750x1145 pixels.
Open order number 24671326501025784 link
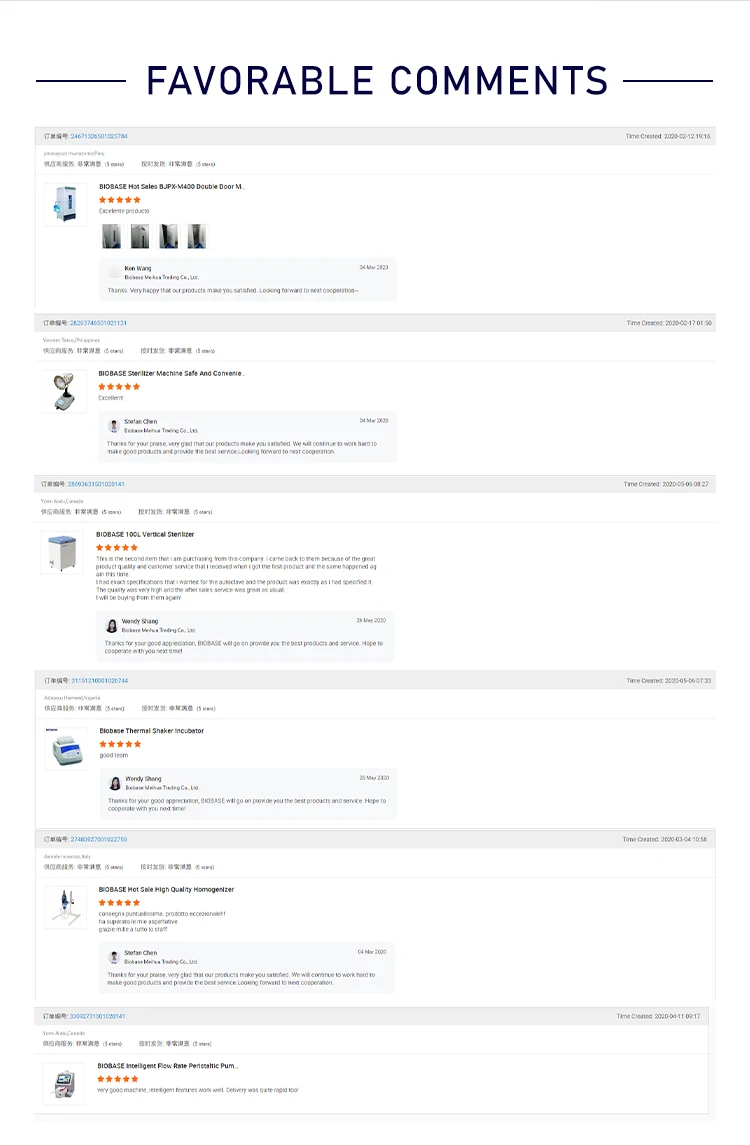(98, 136)
